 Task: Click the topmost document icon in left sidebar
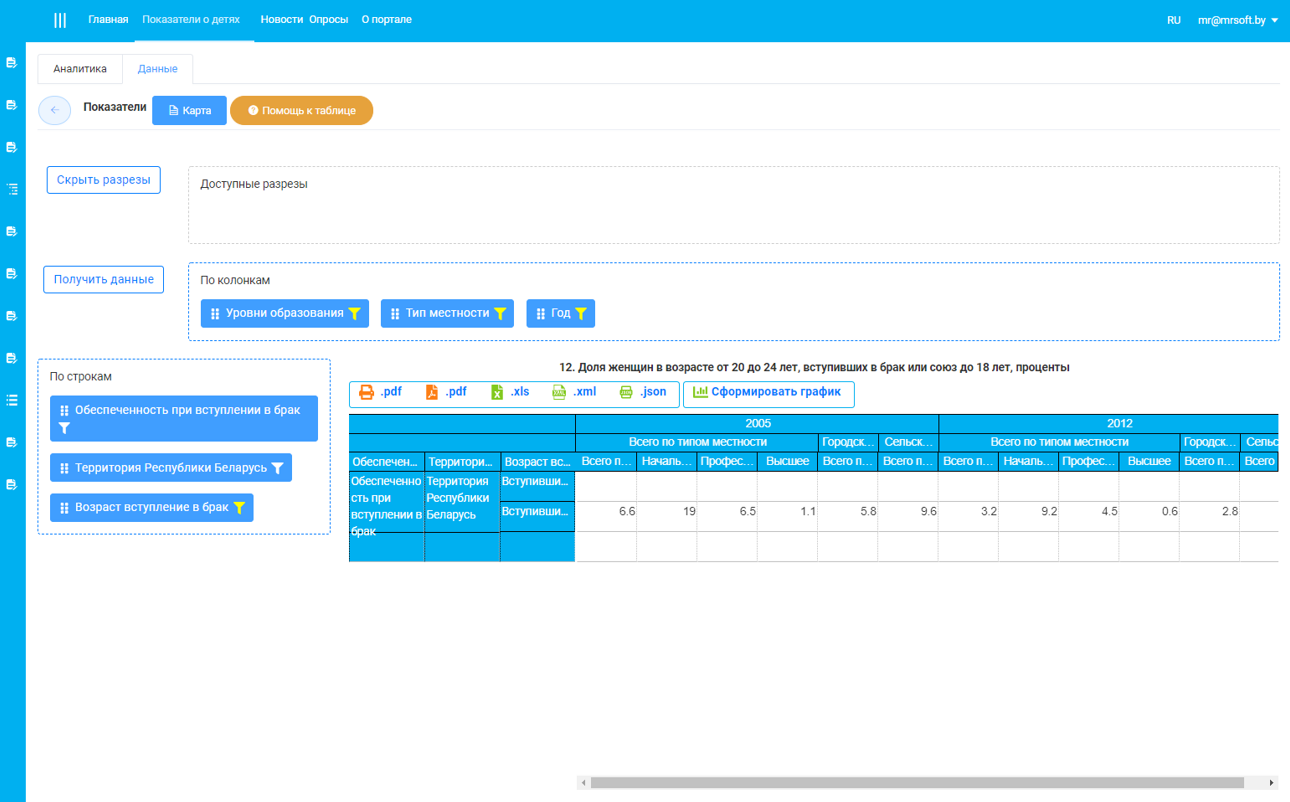tap(12, 63)
